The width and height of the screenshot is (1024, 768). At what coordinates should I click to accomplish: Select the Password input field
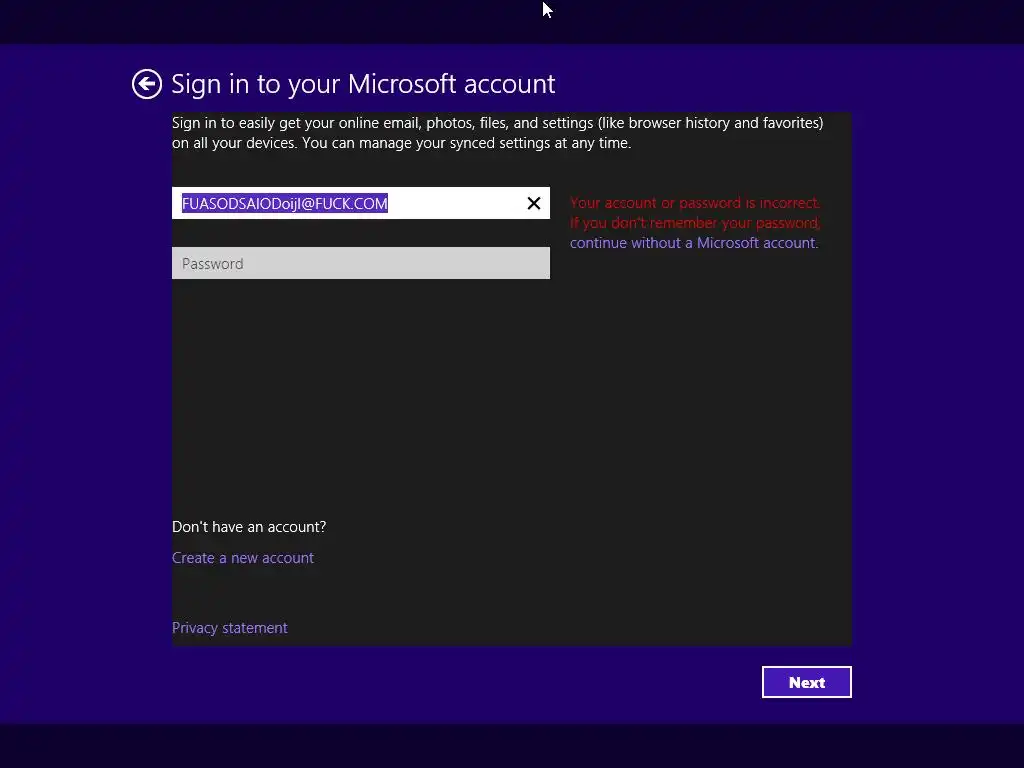[x=360, y=263]
